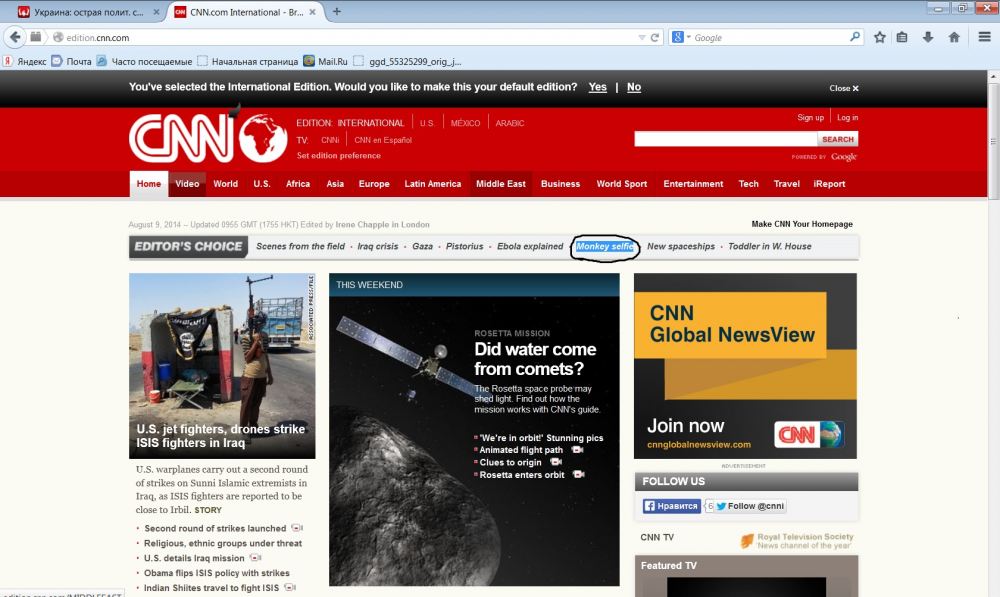Open Obama flips ISIS policy story

217,573
